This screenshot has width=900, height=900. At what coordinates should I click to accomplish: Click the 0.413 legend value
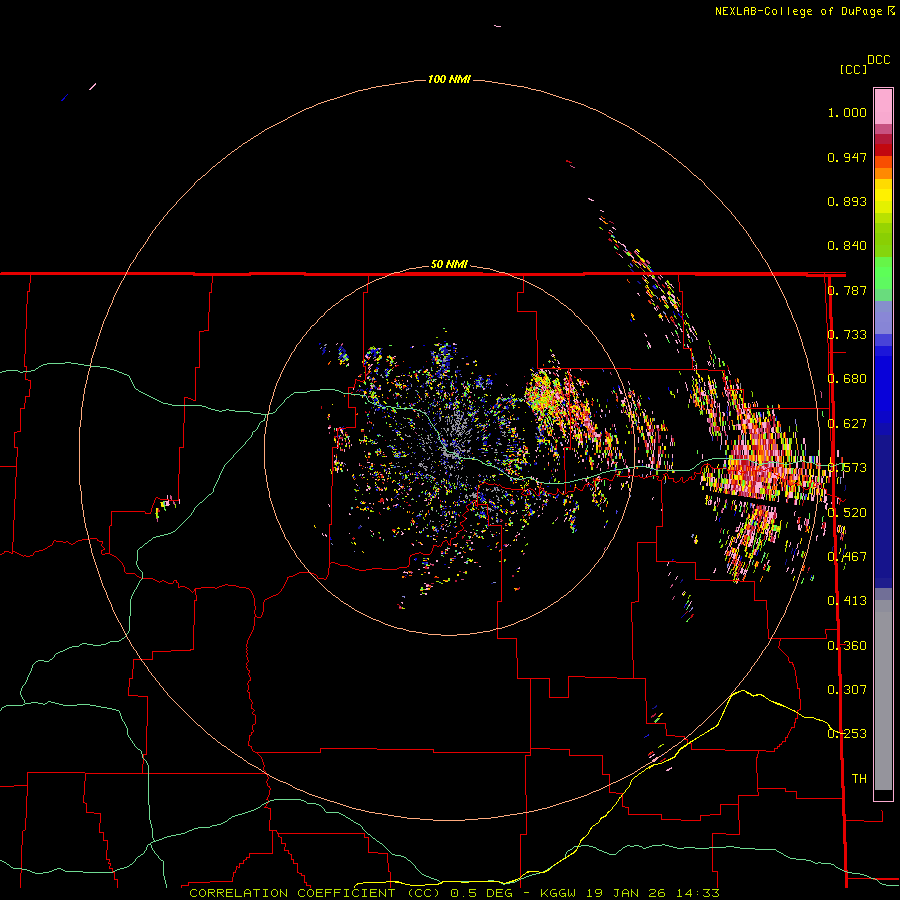click(x=847, y=601)
